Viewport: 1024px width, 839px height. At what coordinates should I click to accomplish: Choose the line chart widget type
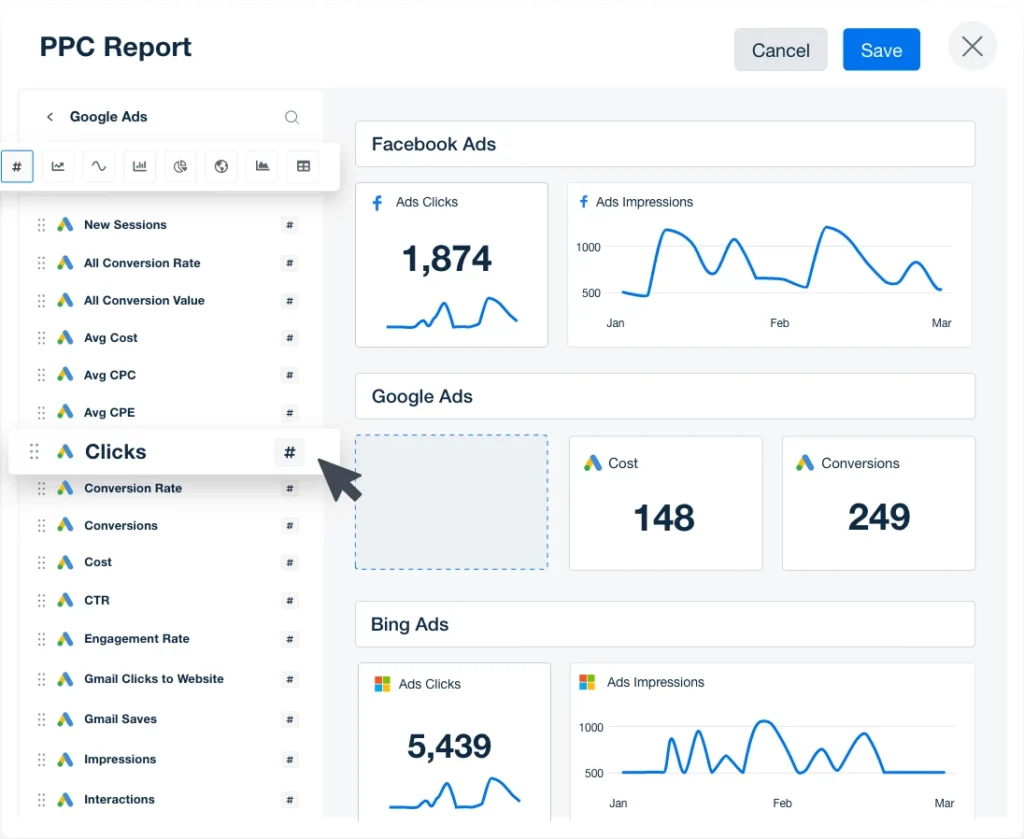point(58,166)
